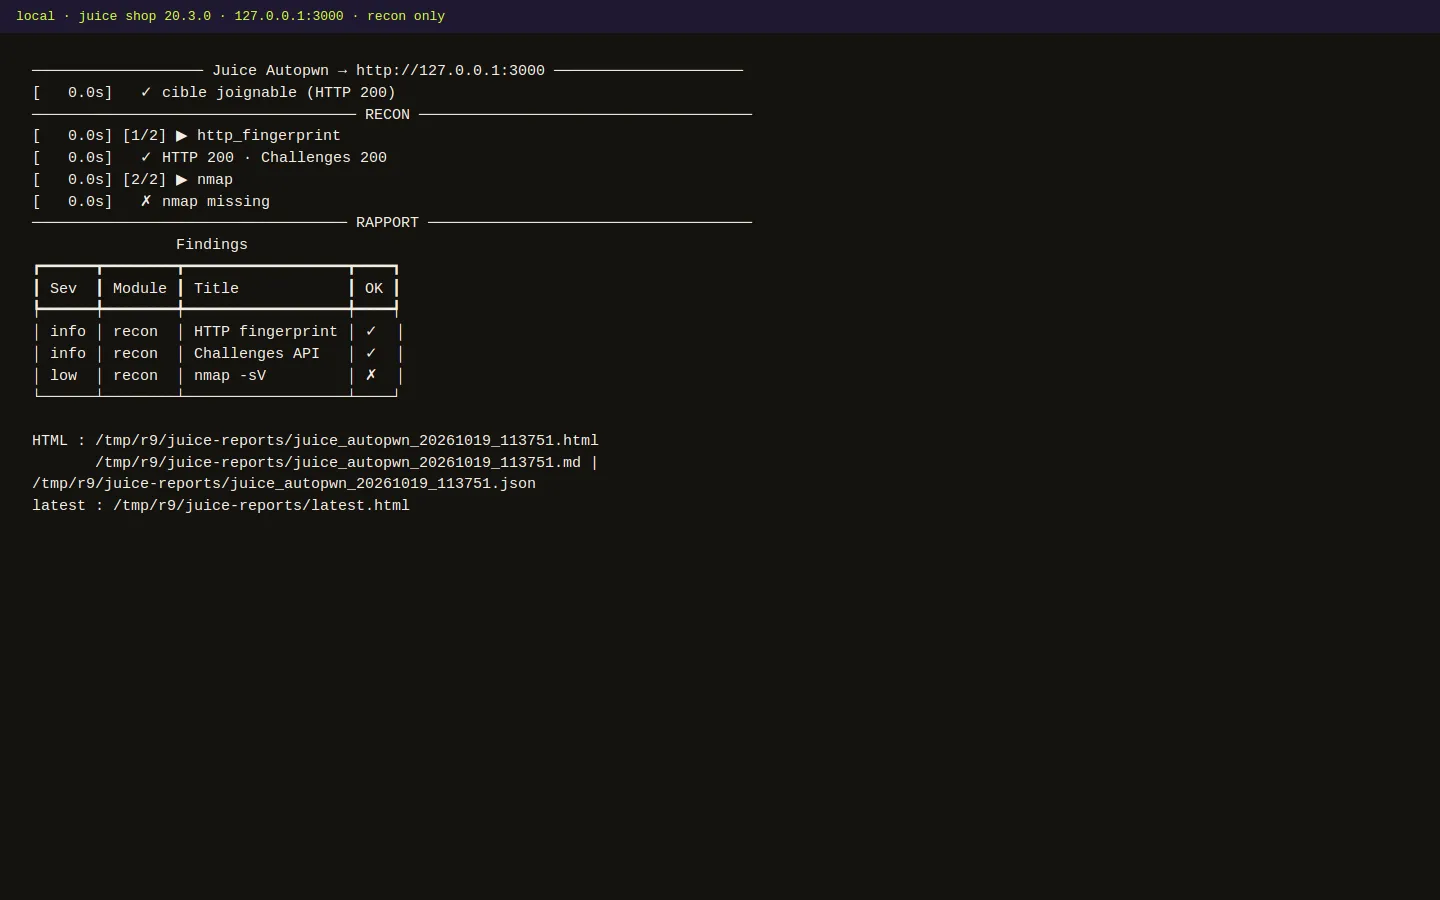This screenshot has height=900, width=1440.
Task: Click the 'Title' column header
Action: coord(216,289)
